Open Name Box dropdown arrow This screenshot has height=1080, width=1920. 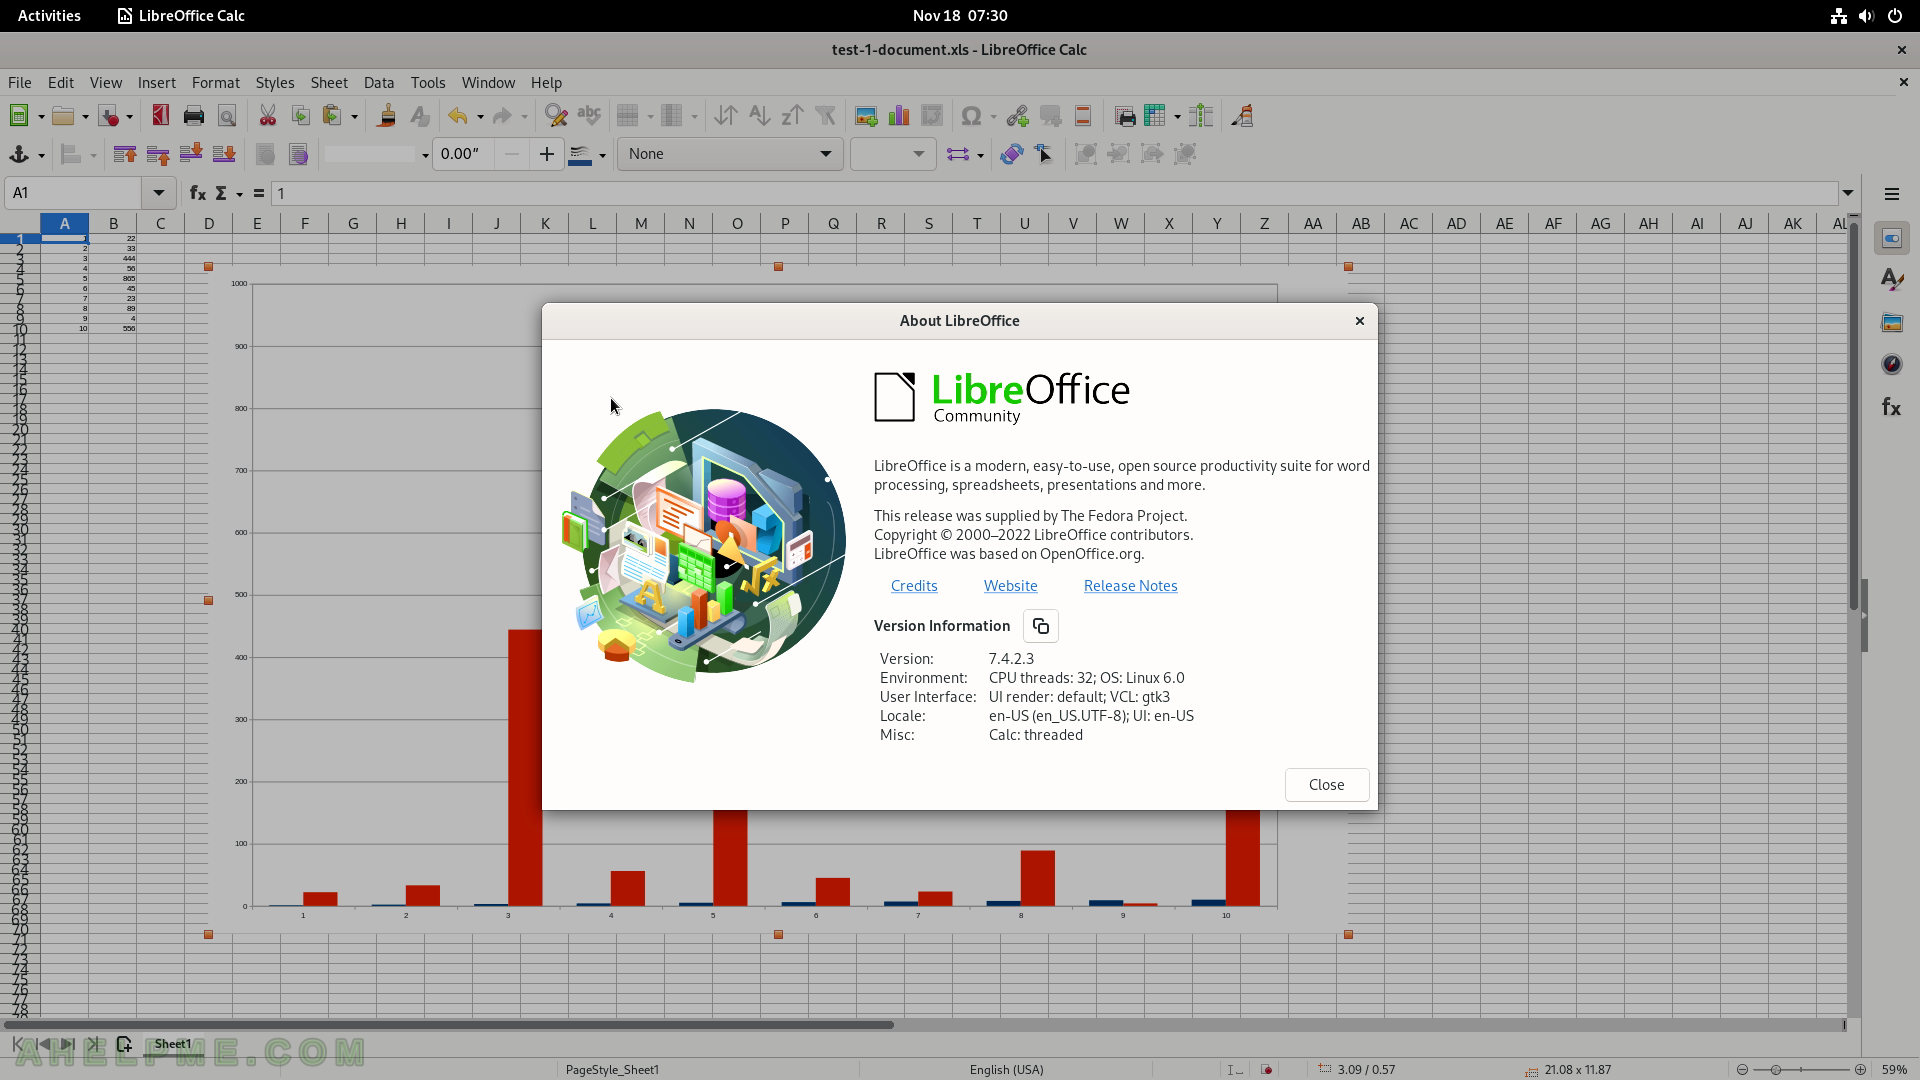point(158,193)
